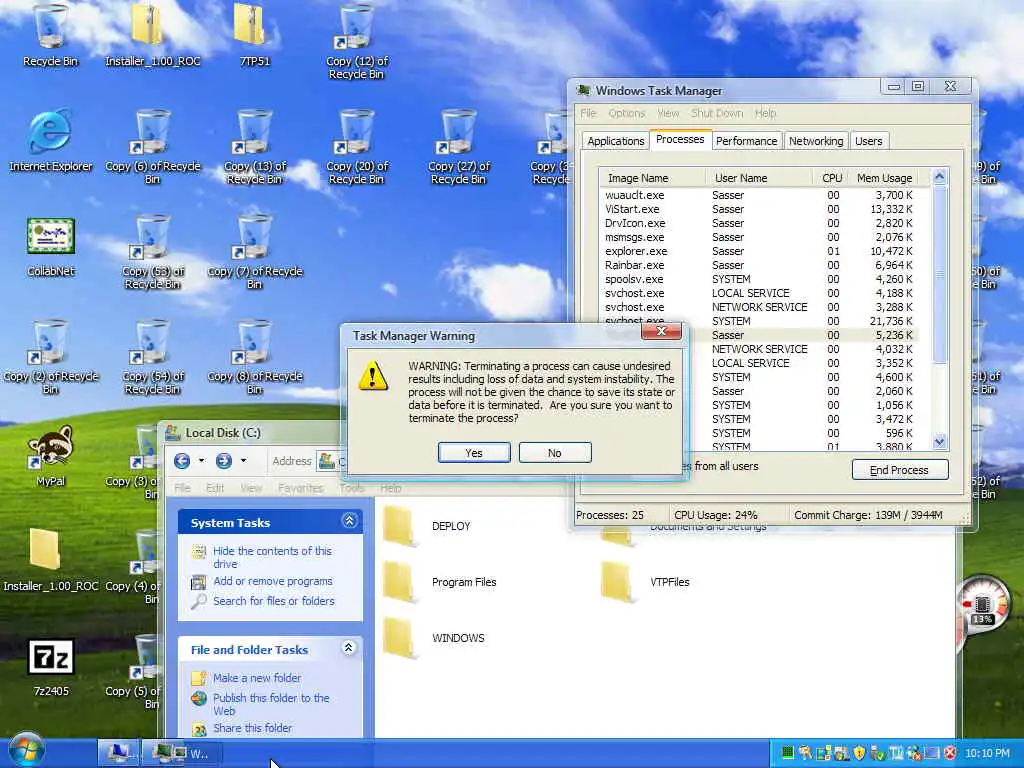Click the taskbar clock showing 10:10 PM

(987, 753)
